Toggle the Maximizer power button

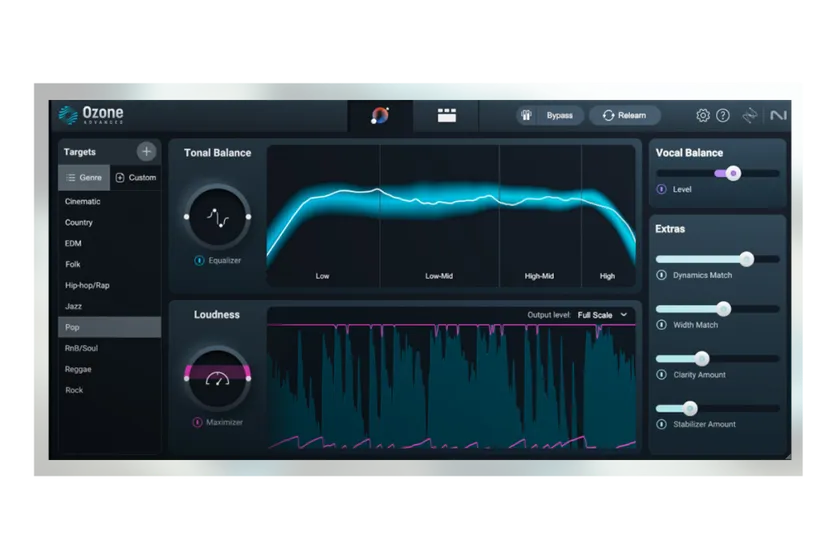(x=197, y=422)
